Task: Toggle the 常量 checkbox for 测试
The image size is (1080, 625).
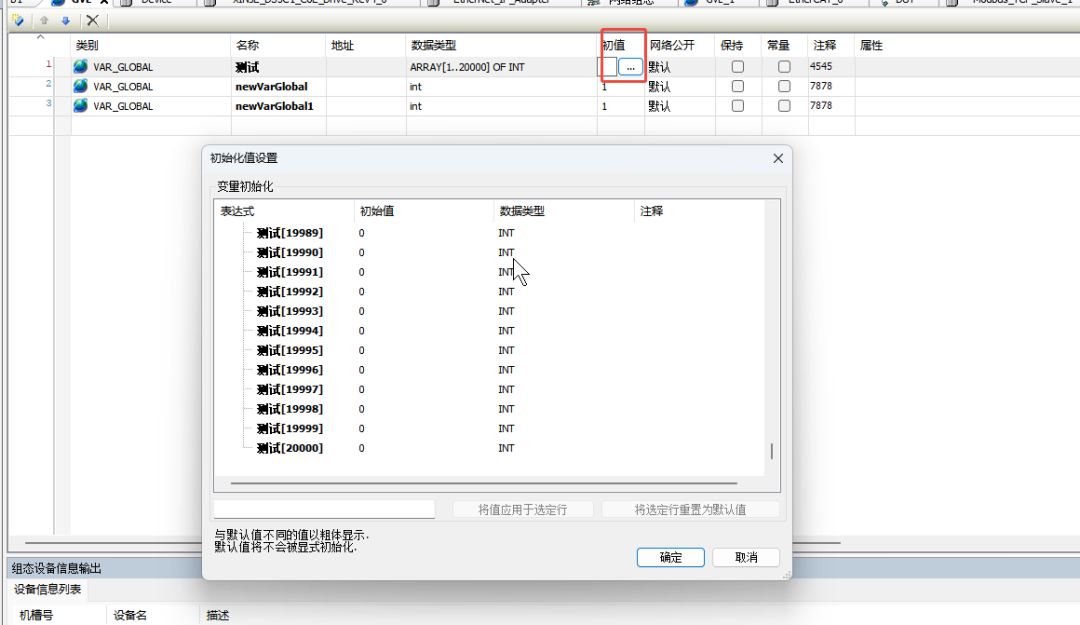Action: [x=784, y=67]
